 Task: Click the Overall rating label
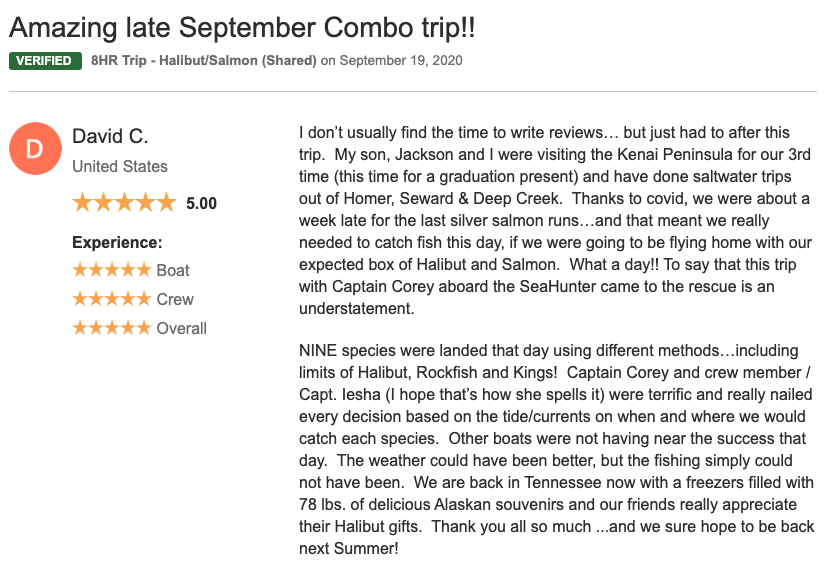pos(182,328)
